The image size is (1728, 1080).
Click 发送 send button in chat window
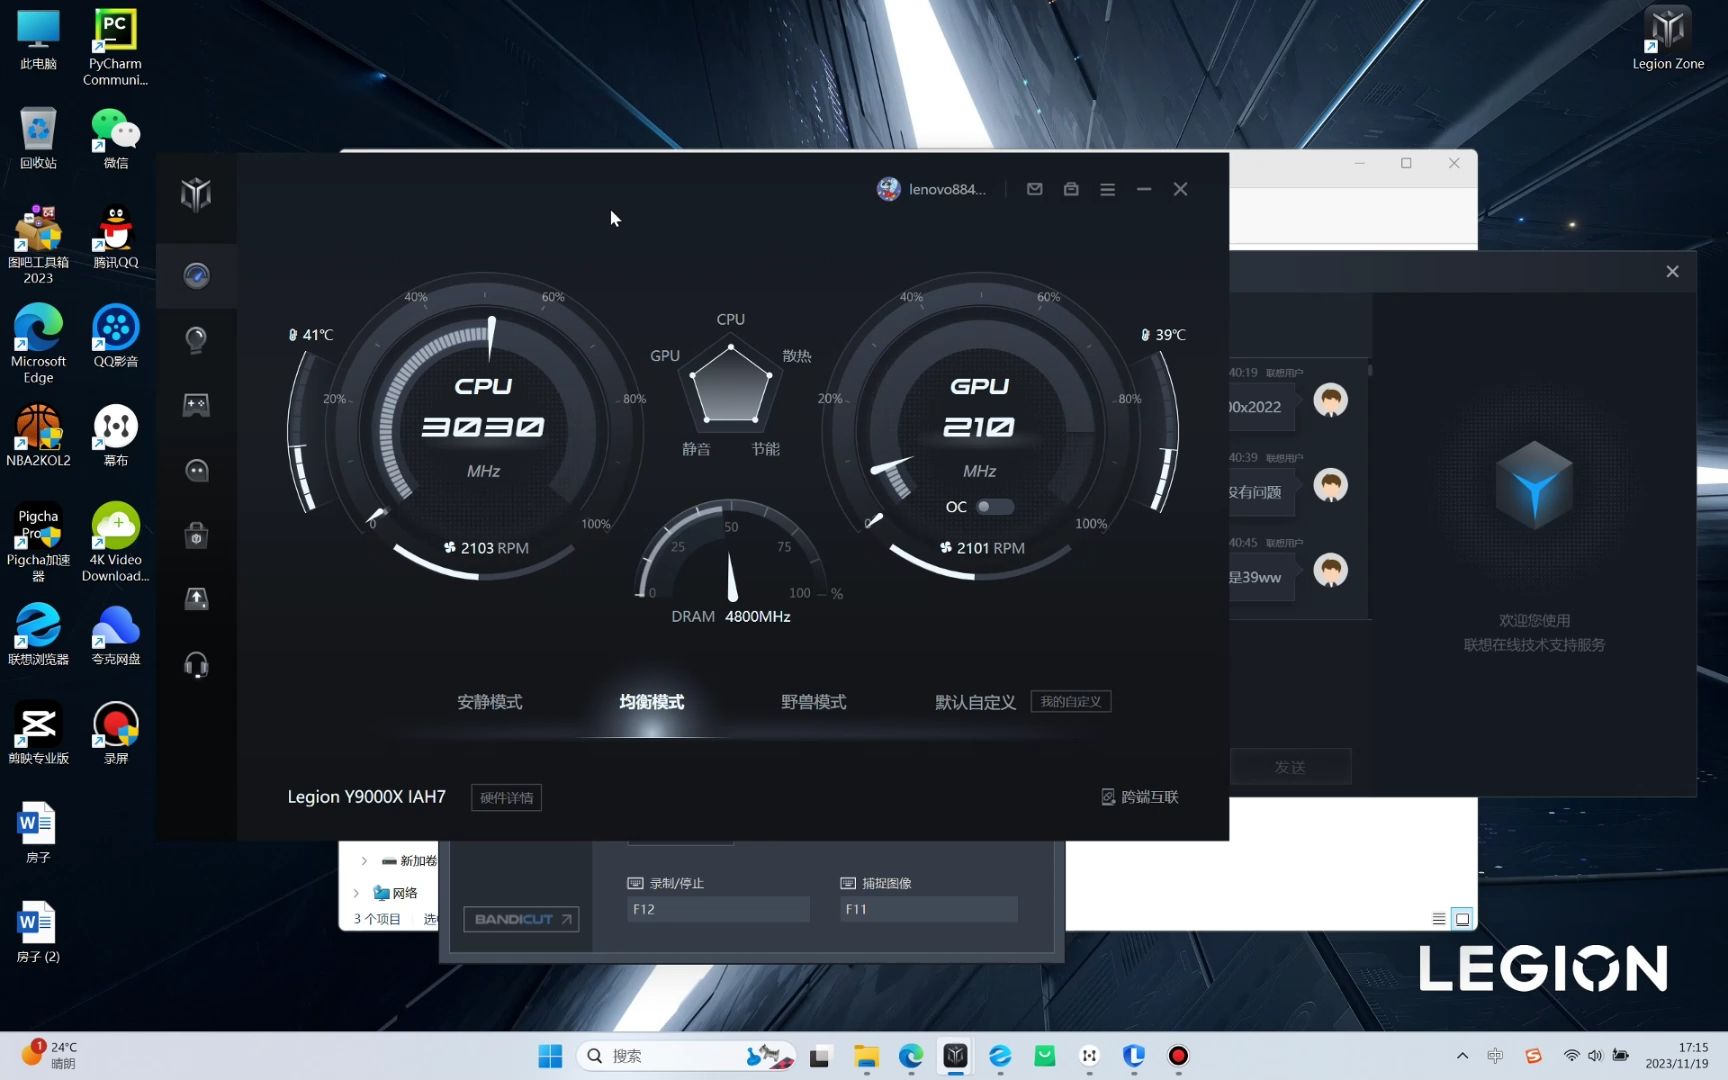(1290, 767)
